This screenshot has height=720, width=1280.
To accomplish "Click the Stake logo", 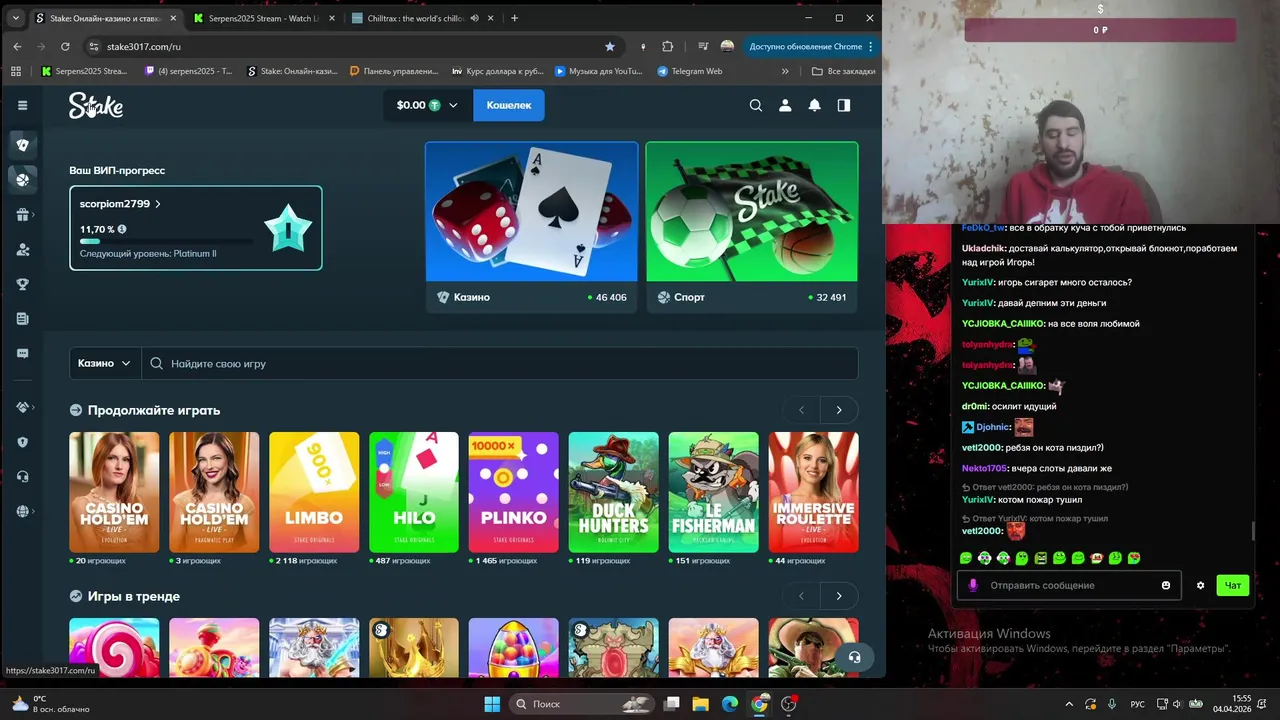I will [x=96, y=105].
